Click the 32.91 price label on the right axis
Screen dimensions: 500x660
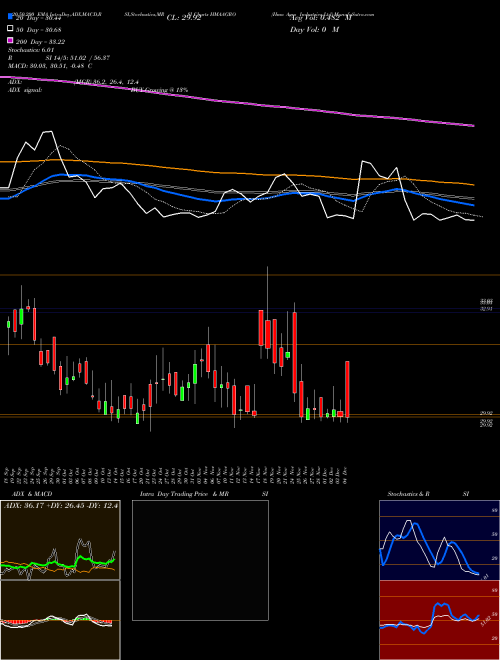click(487, 309)
